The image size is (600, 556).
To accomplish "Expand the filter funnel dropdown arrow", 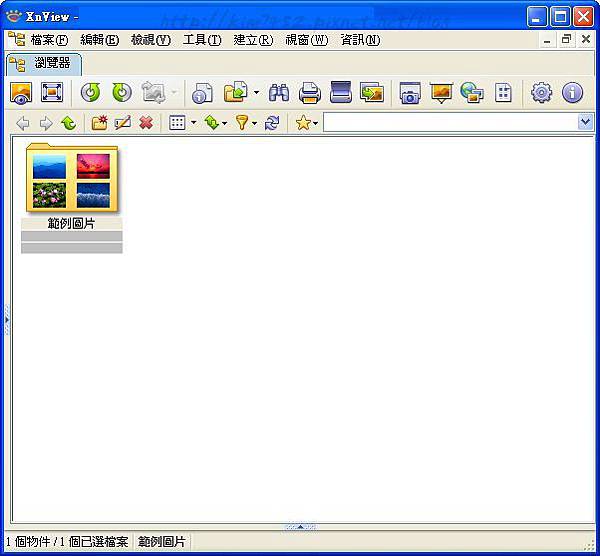I will click(254, 123).
